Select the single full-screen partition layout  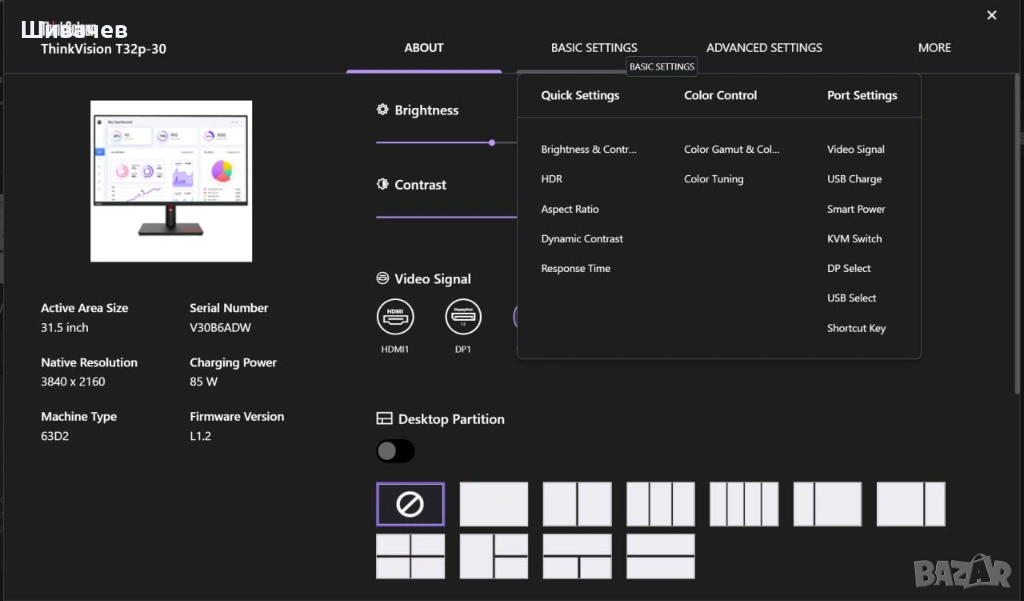pos(494,504)
